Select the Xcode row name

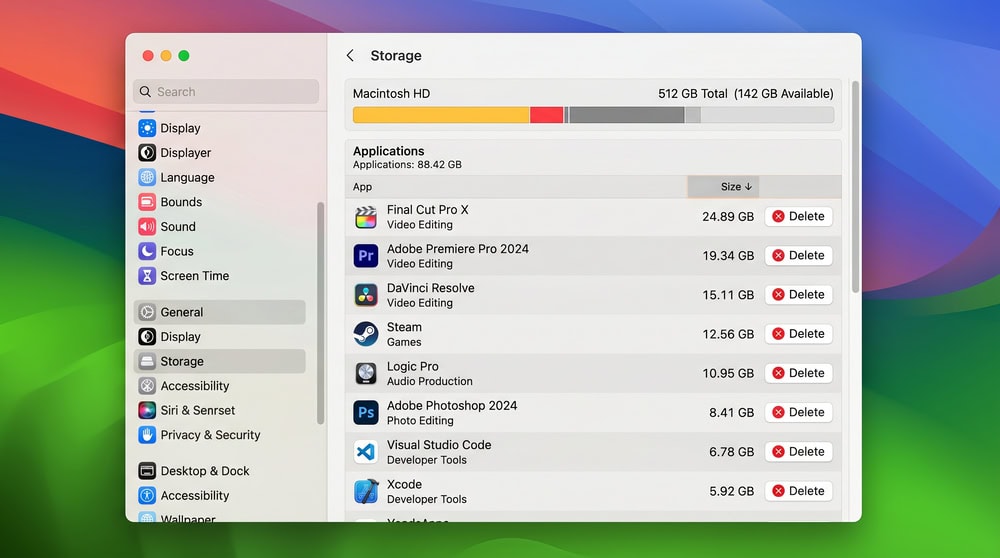point(404,485)
